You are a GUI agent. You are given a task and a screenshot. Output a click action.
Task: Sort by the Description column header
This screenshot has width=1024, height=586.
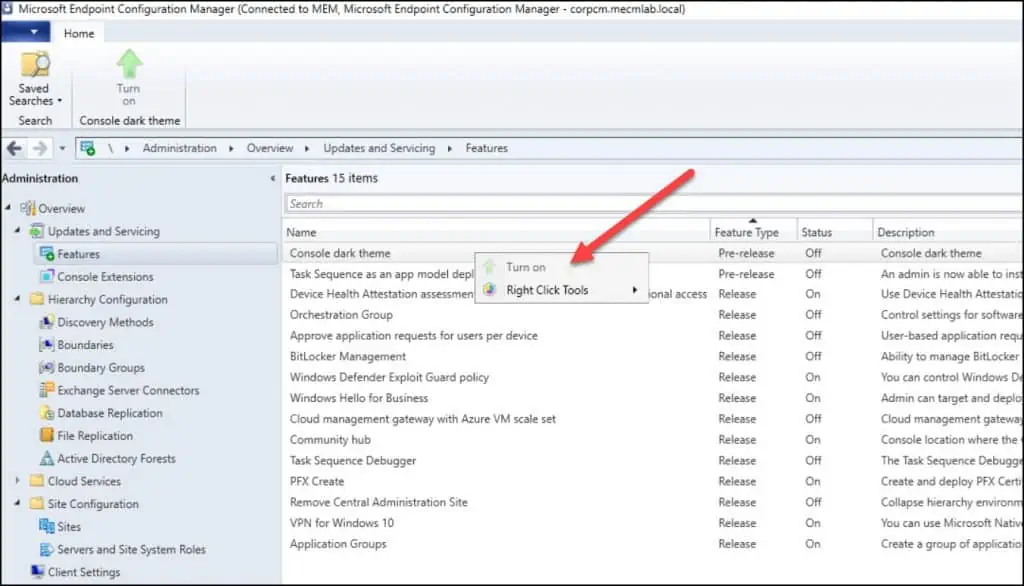(948, 232)
